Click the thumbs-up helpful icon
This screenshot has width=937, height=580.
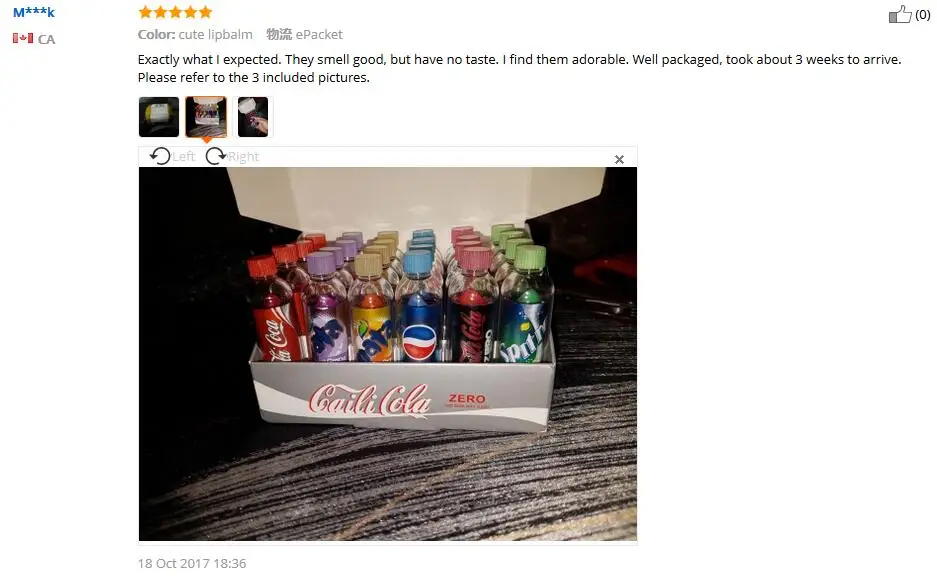pos(899,14)
